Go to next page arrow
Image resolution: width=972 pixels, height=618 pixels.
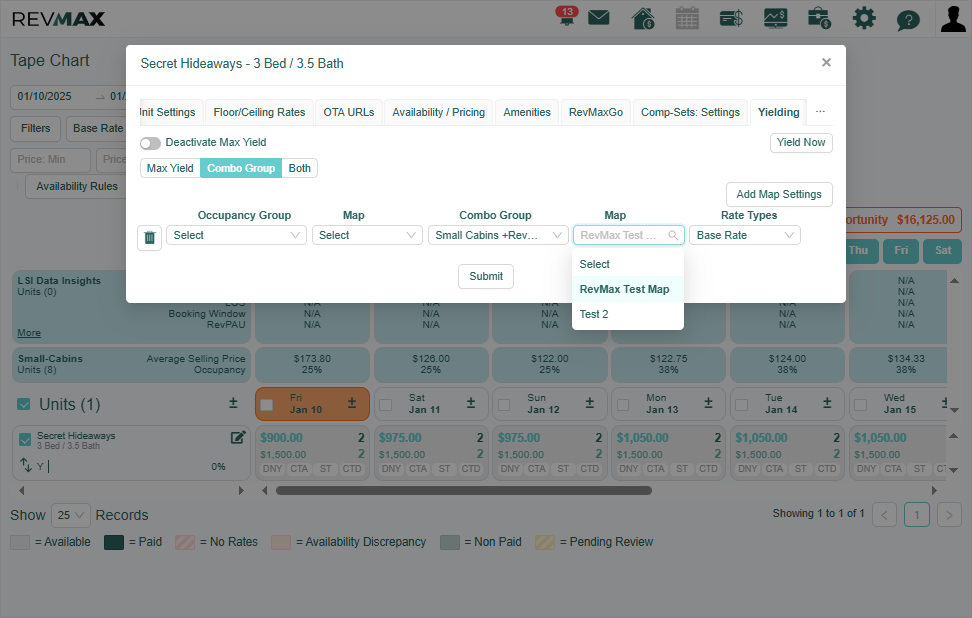tap(949, 515)
